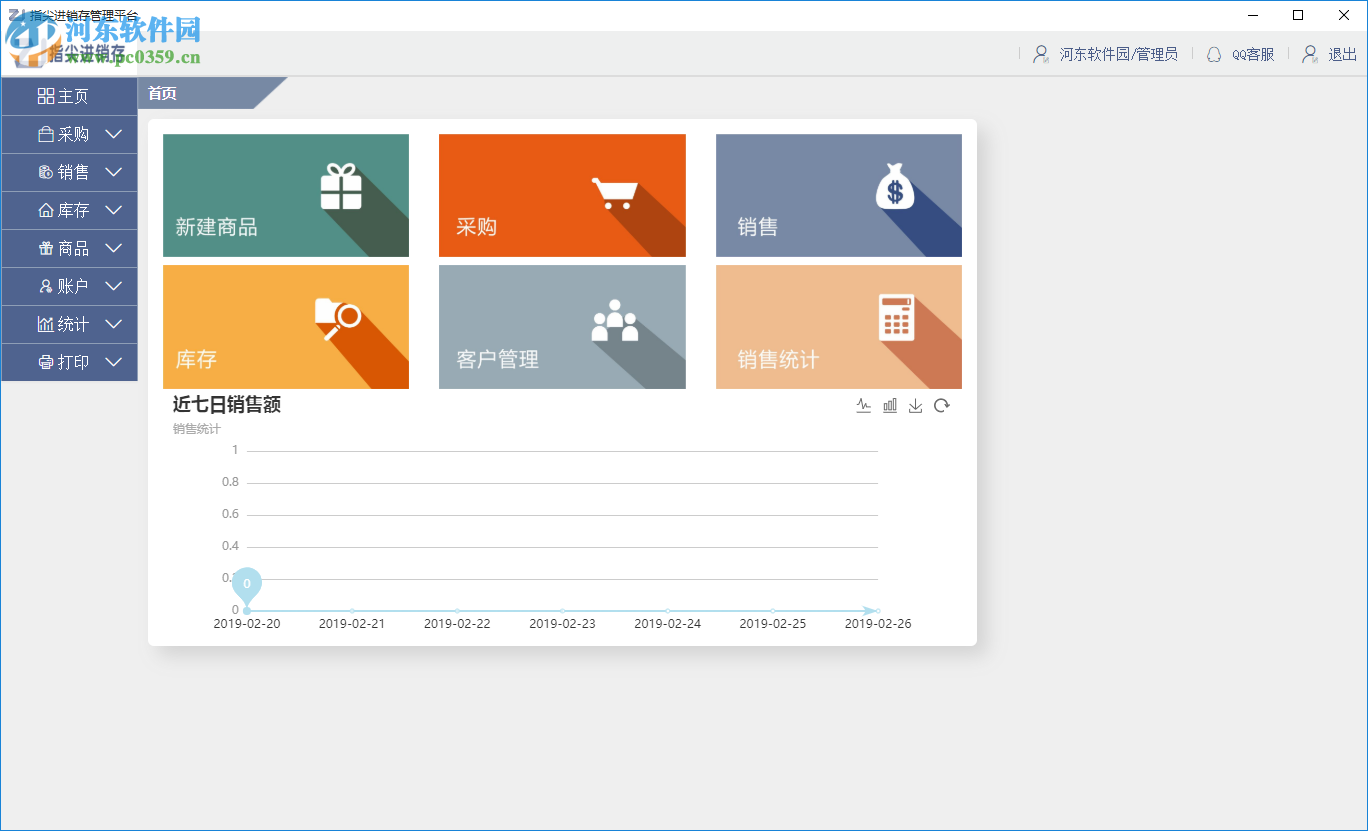This screenshot has width=1368, height=831.
Task: Click the calculator icon on 销售统计 tile
Action: 897,318
